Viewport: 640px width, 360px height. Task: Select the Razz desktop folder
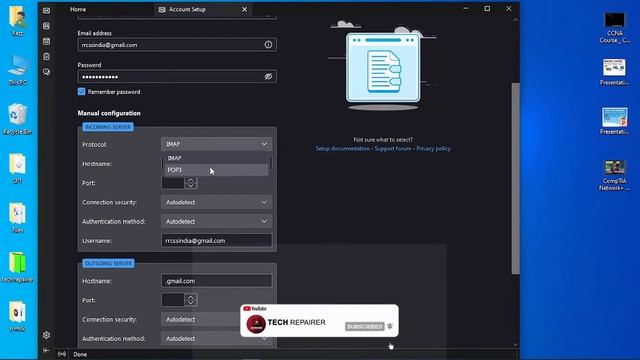(18, 21)
